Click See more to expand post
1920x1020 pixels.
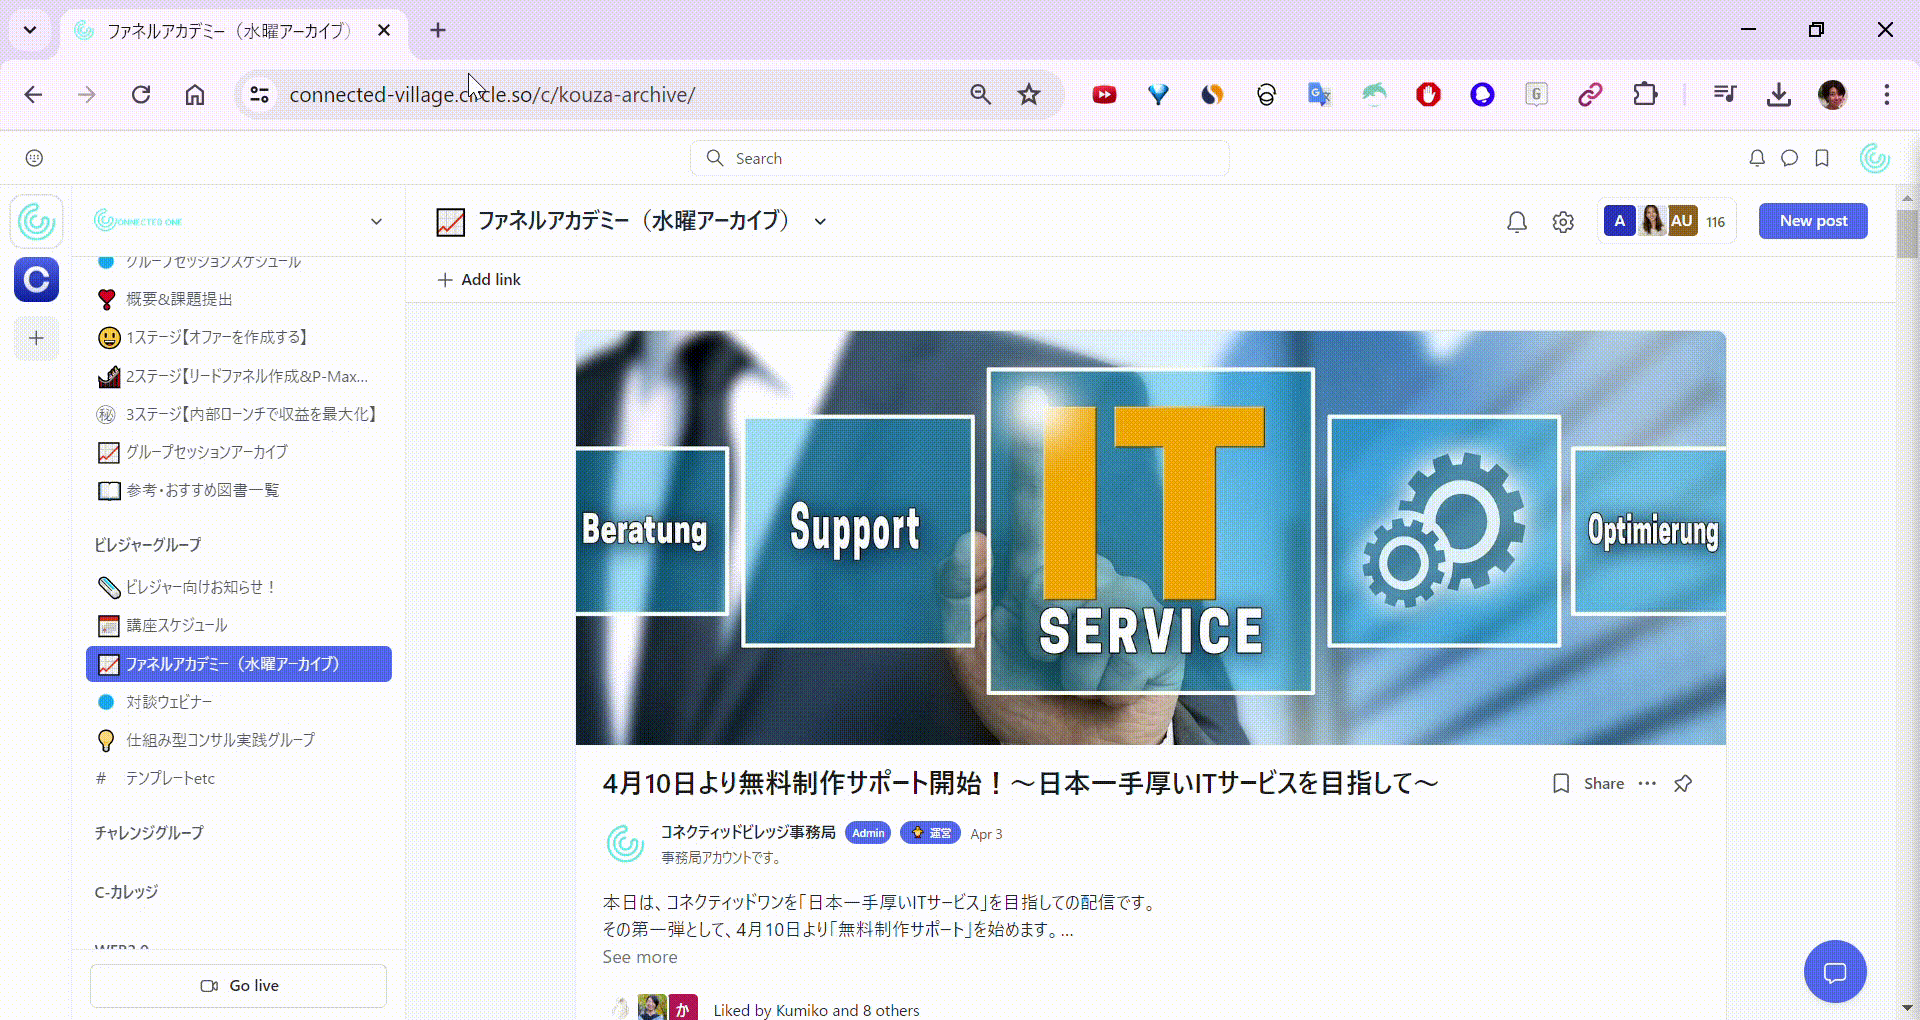640,957
